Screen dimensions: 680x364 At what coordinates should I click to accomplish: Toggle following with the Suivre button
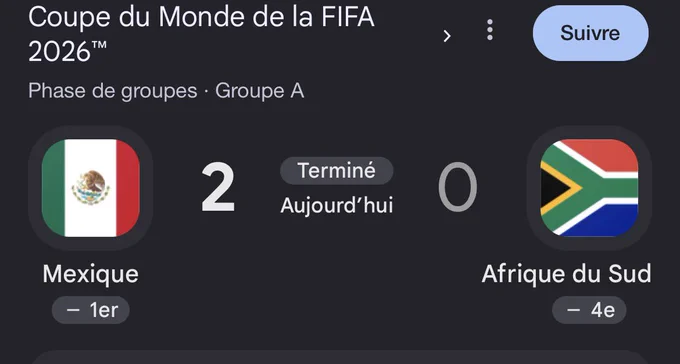coord(591,33)
